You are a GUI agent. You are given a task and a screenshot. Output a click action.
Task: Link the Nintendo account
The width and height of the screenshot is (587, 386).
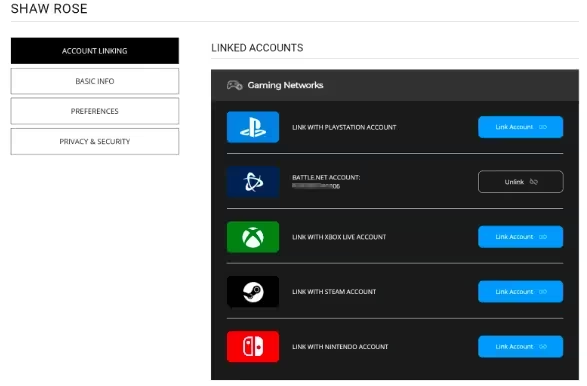click(x=520, y=347)
